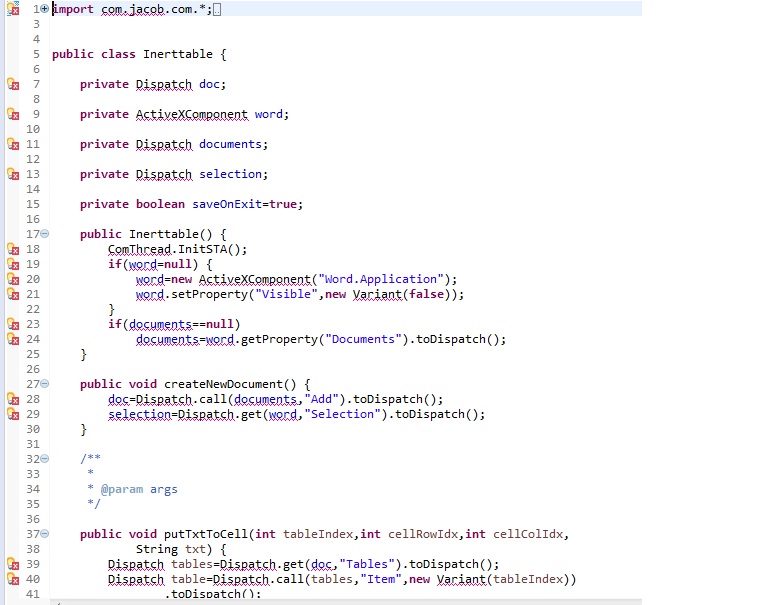Viewport: 768px width, 605px height.
Task: Click the 'selection' field on line 13
Action: [x=230, y=174]
